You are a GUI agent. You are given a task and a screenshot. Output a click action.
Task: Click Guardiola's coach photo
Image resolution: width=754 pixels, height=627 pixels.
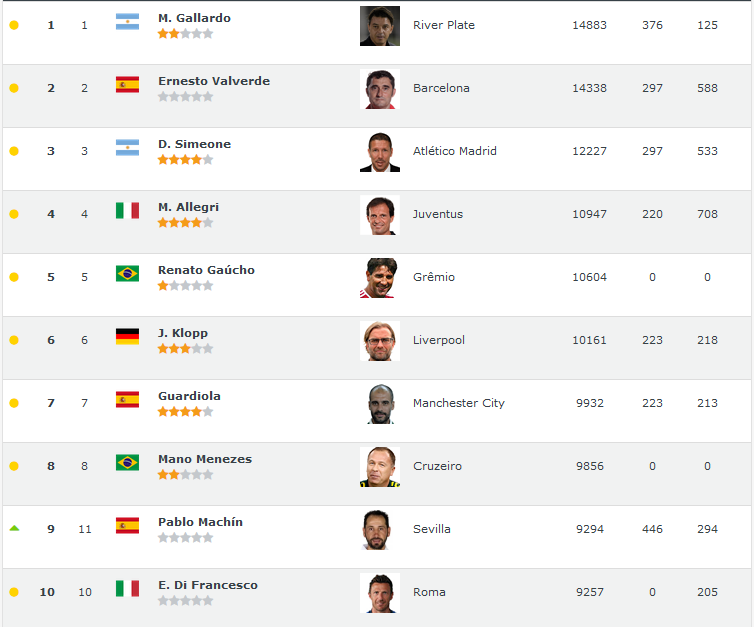coord(380,404)
